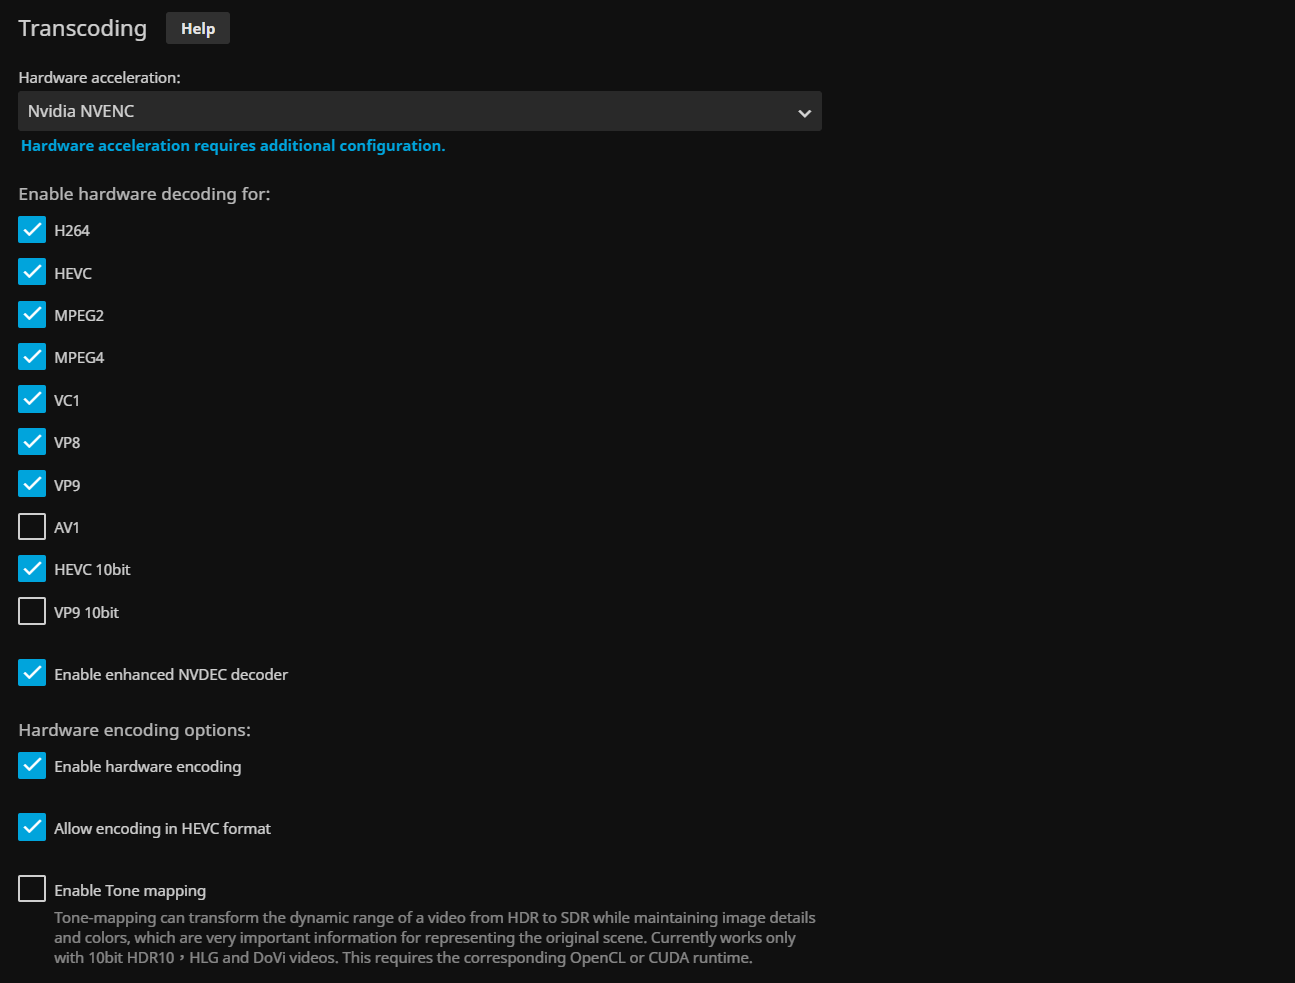Disable HEVC hardware decoding
The width and height of the screenshot is (1295, 983).
(x=32, y=272)
